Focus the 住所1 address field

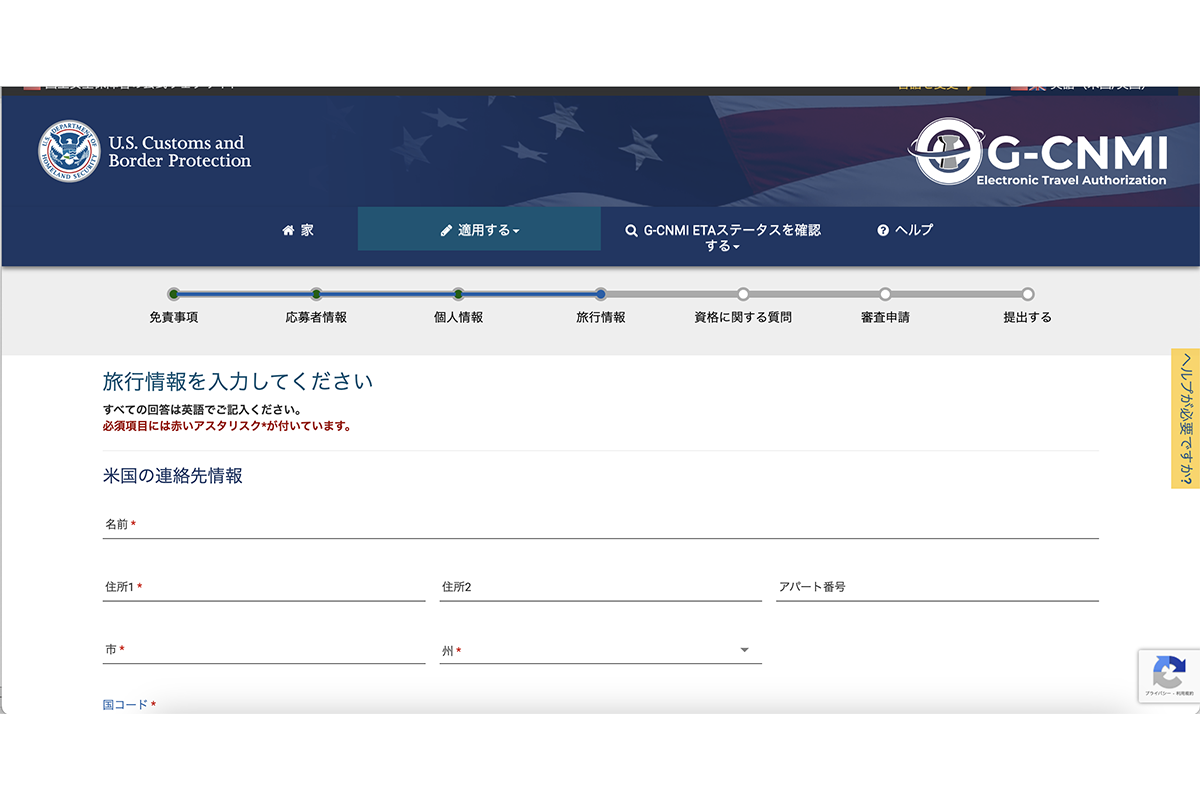click(x=264, y=588)
